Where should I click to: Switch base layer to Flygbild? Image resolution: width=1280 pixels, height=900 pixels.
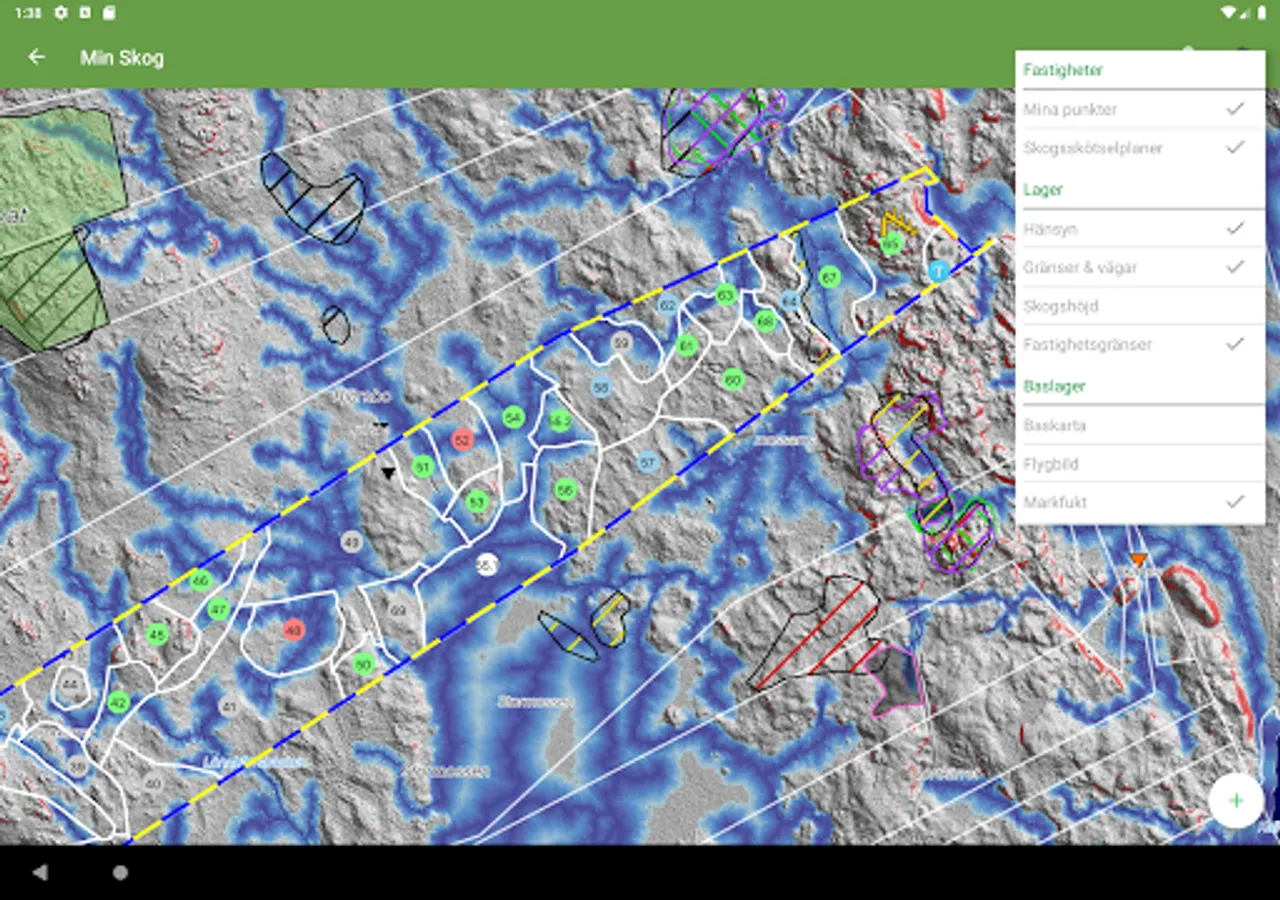tap(1140, 464)
